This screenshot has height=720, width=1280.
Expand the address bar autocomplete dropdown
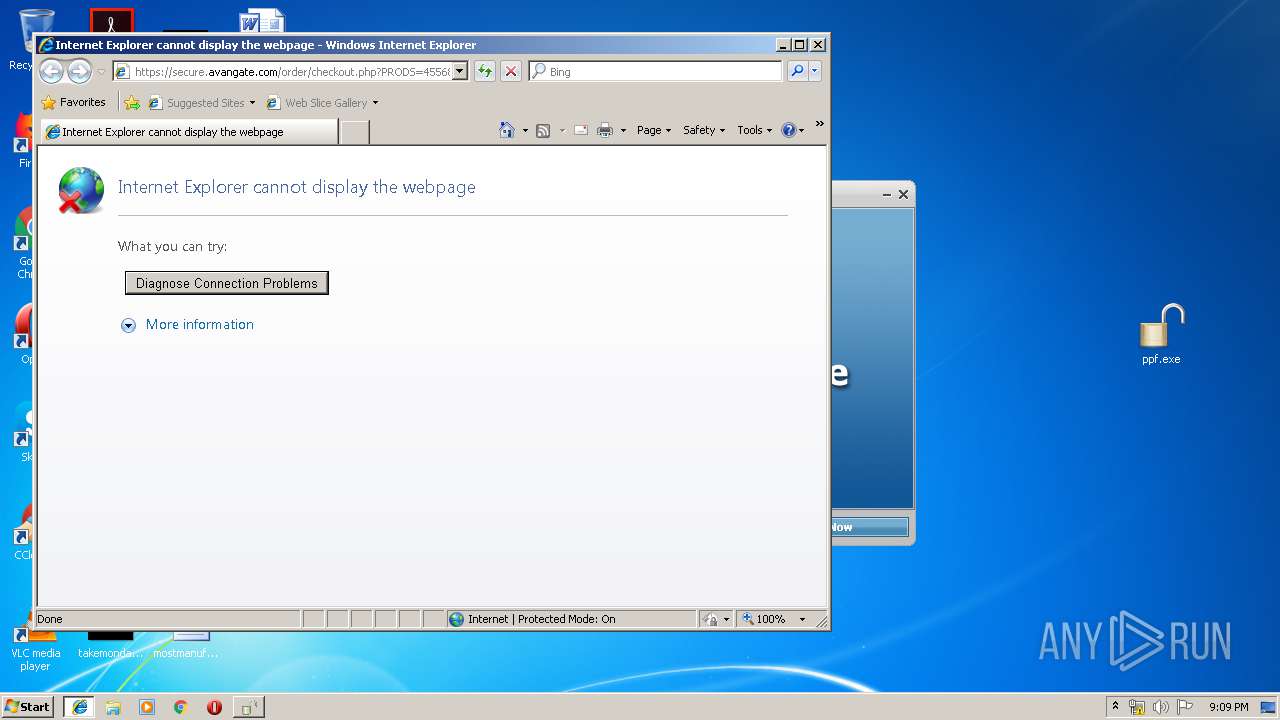pos(460,71)
